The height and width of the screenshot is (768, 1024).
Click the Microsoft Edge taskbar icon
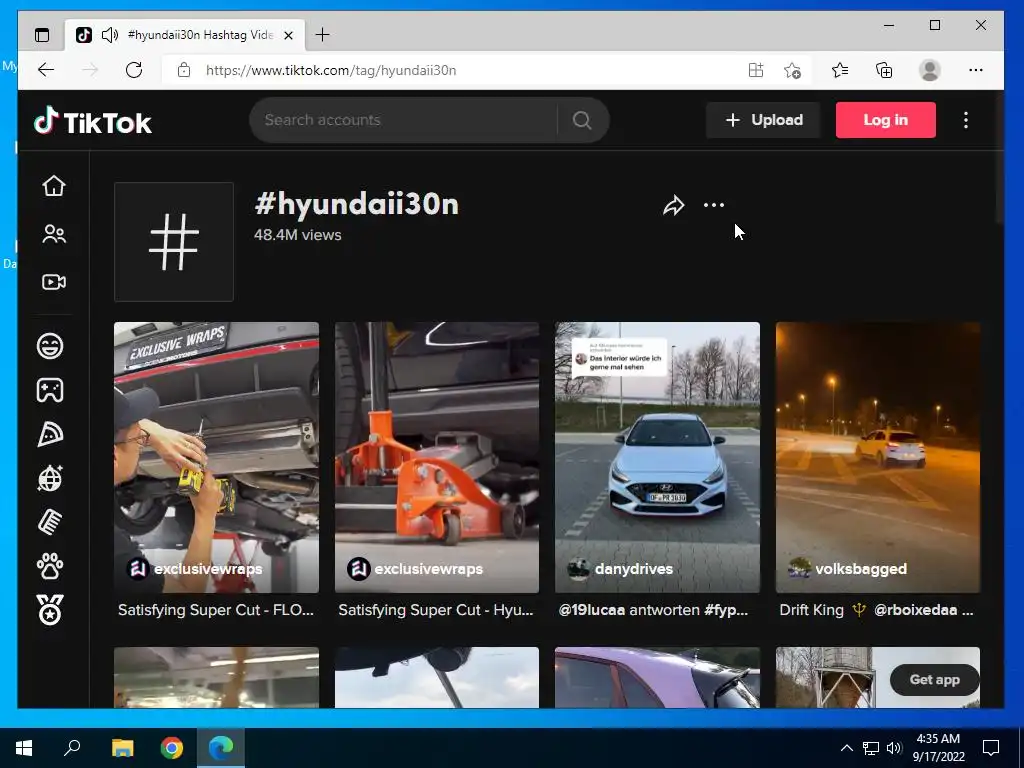click(221, 748)
